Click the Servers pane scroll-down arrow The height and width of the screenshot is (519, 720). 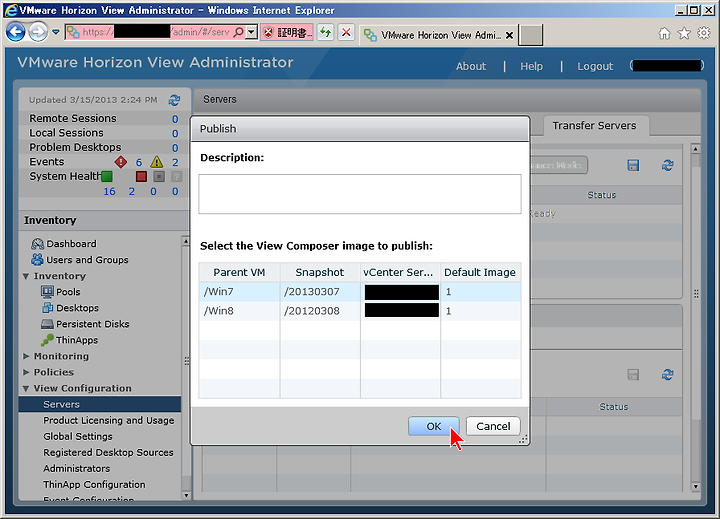(x=695, y=486)
